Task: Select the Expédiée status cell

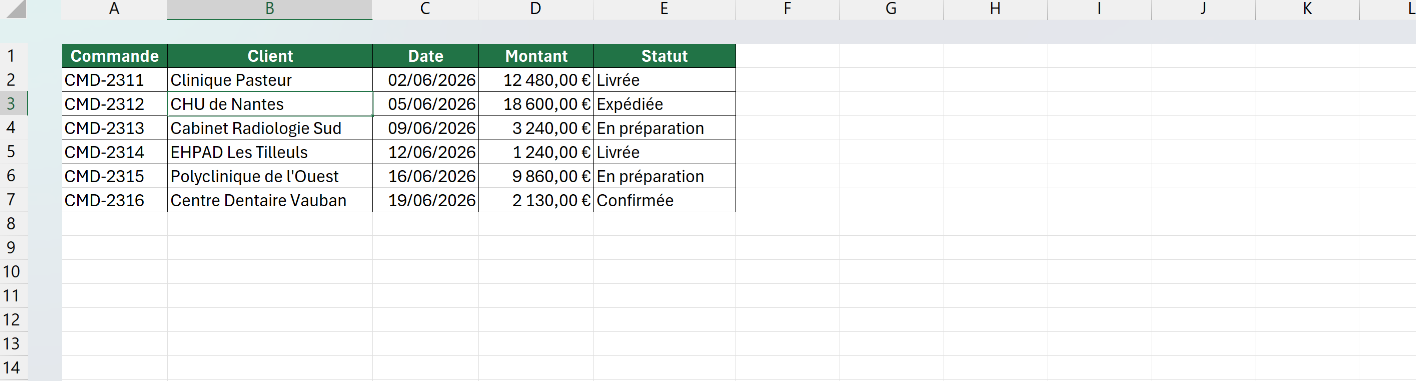Action: [x=665, y=104]
